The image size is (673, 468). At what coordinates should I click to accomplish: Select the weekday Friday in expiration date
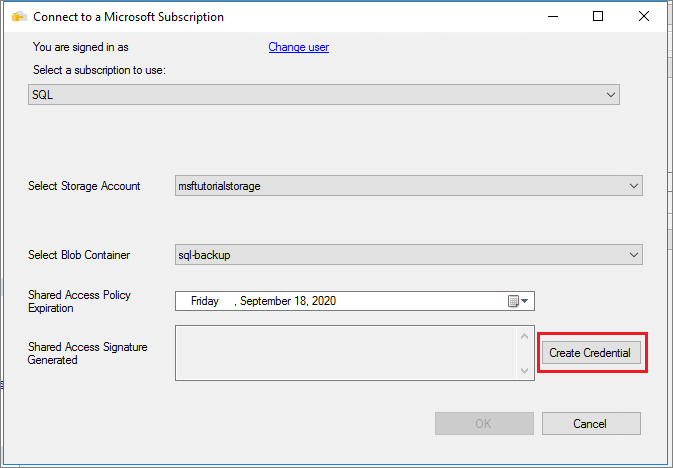coord(205,301)
